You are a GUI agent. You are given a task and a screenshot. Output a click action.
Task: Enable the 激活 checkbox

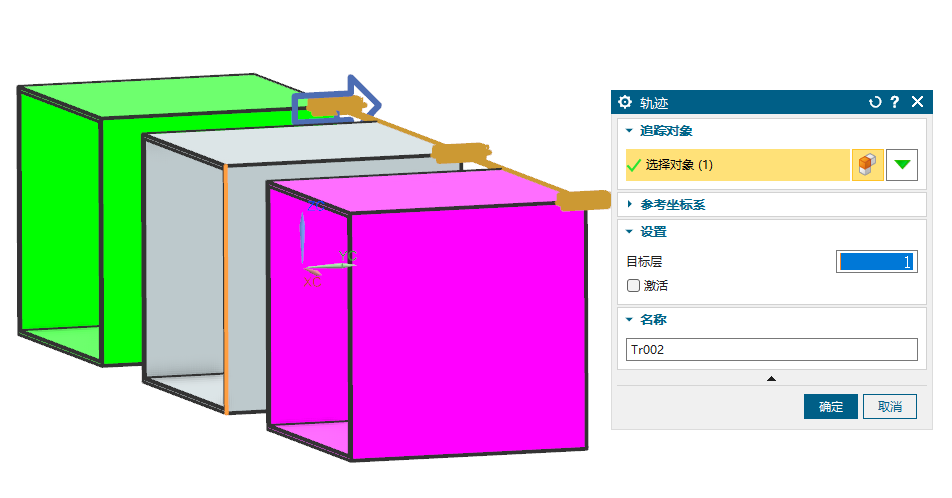[633, 285]
